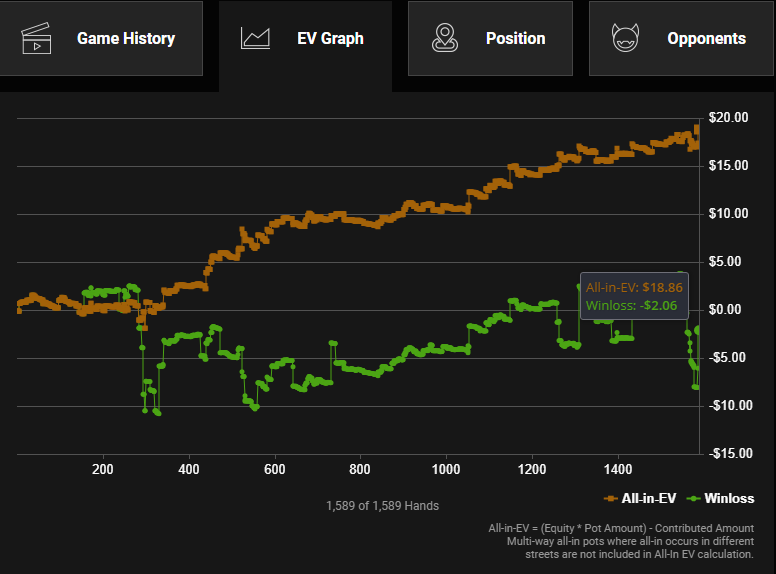Click the 1200 hands x-axis label
The image size is (776, 574).
(x=532, y=469)
